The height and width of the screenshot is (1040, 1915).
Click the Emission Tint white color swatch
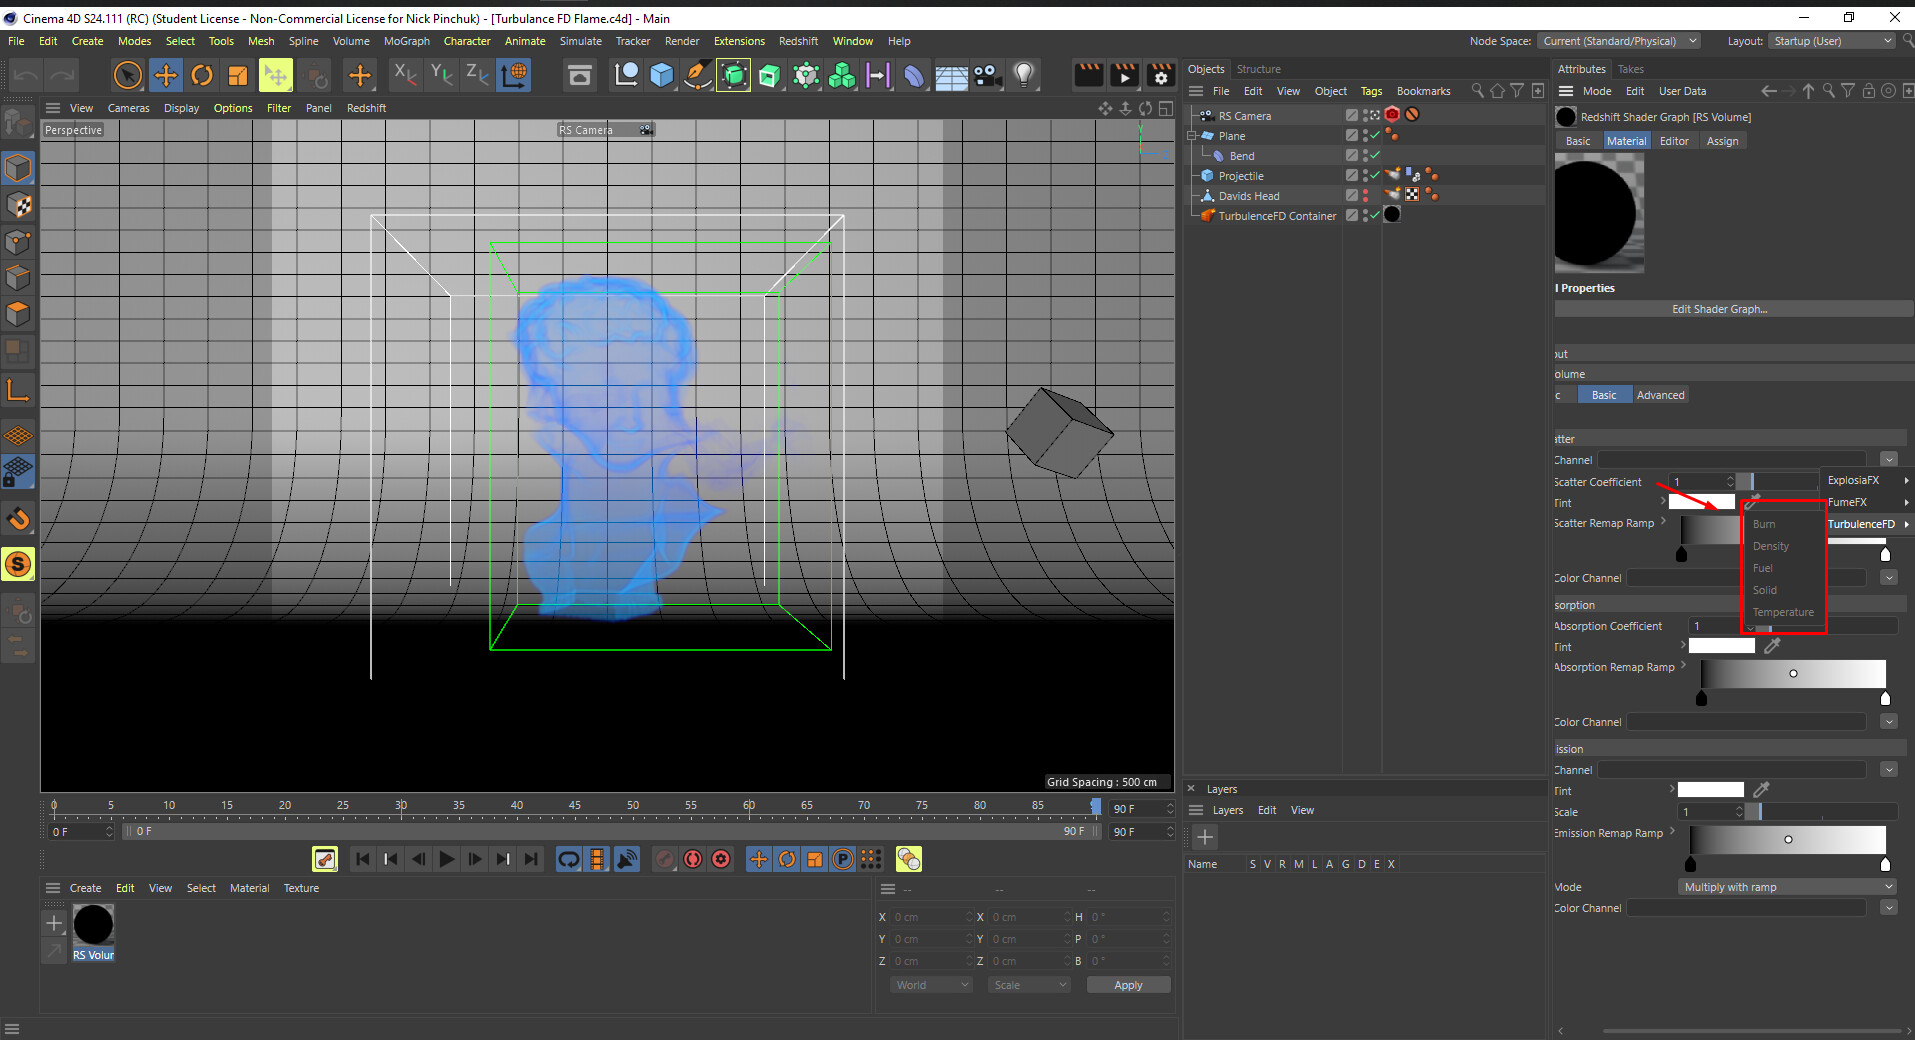pyautogui.click(x=1710, y=790)
